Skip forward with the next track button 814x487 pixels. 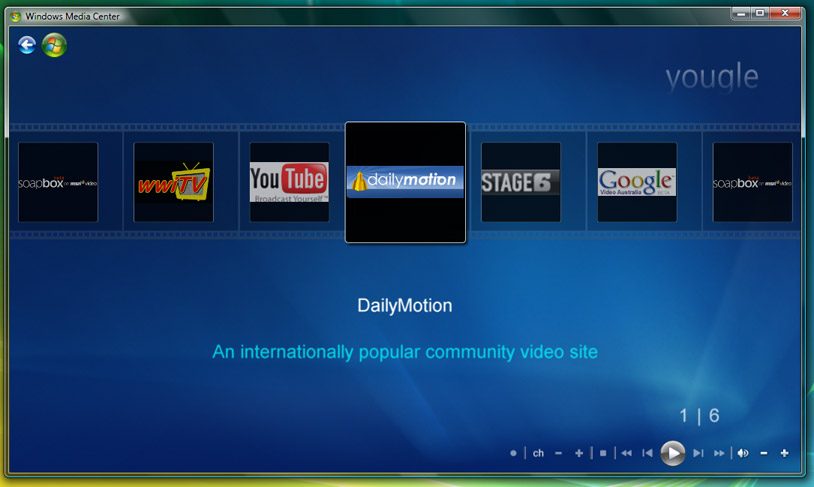tap(698, 453)
